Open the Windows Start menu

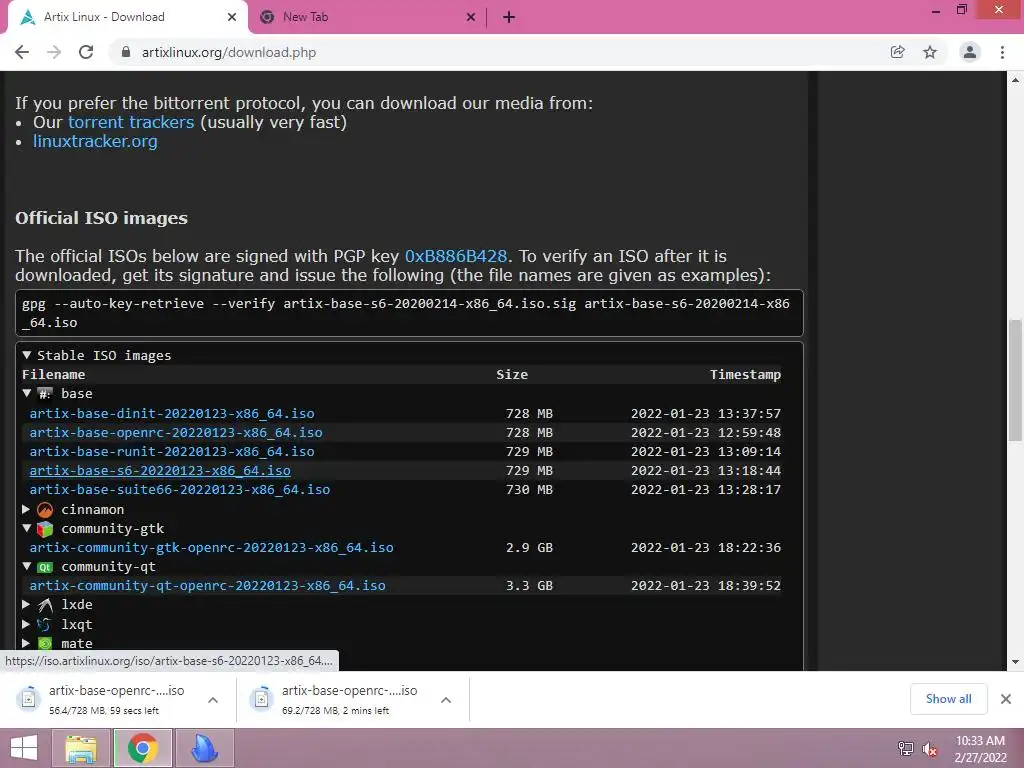coord(24,748)
